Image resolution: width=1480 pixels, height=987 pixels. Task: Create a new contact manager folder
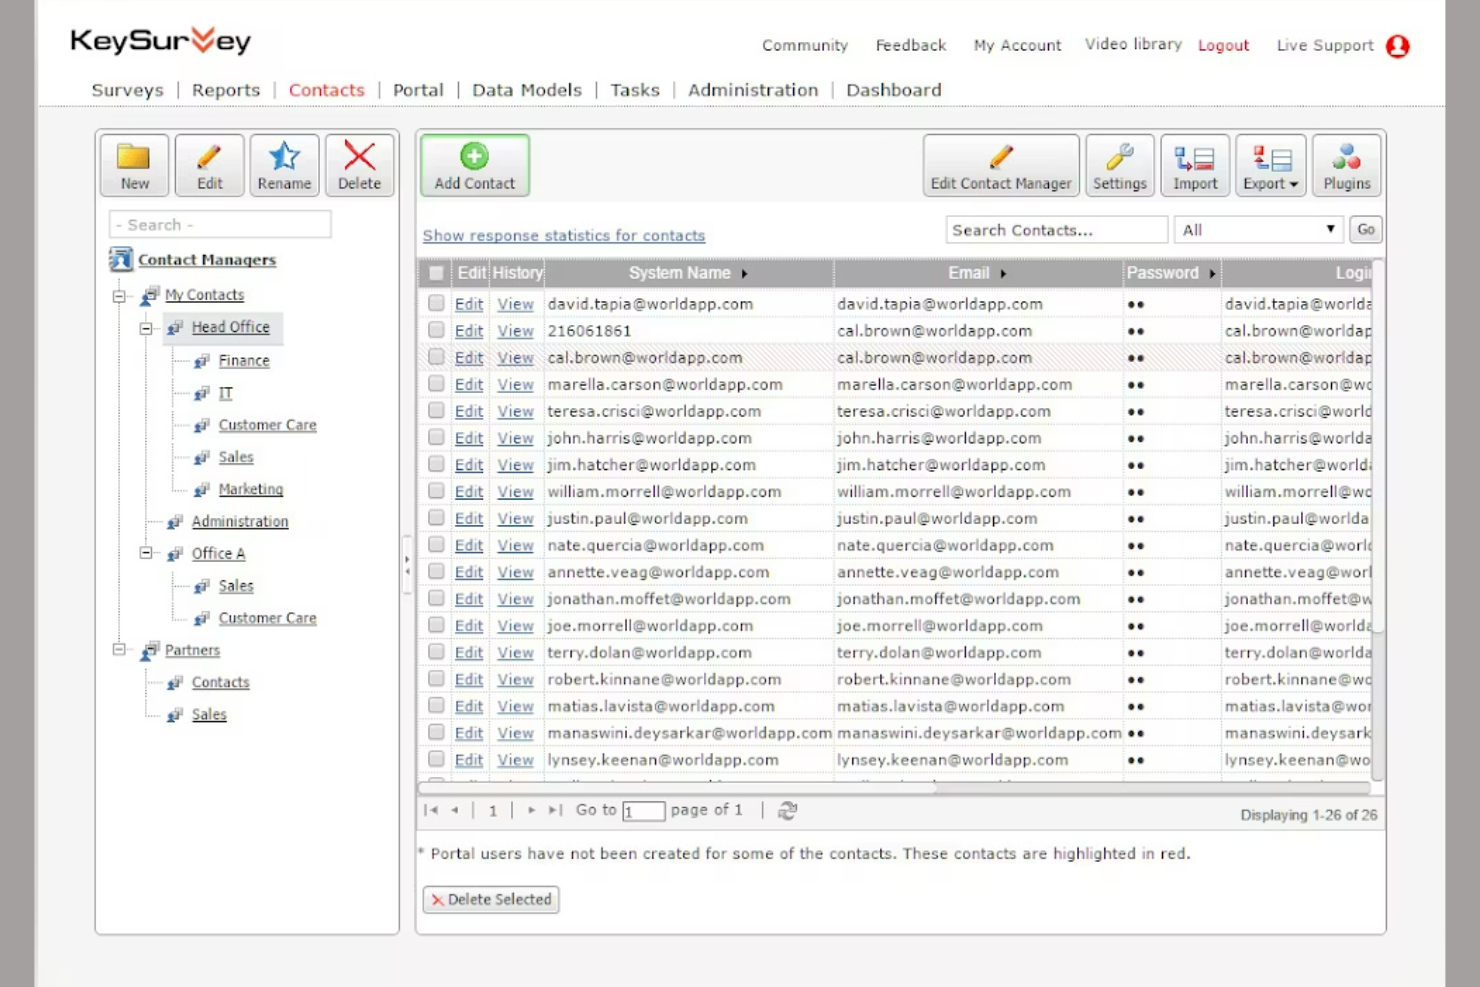(x=133, y=164)
